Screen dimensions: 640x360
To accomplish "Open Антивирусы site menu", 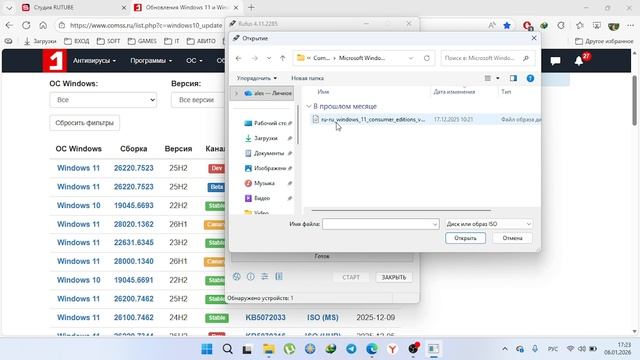I will (x=94, y=60).
